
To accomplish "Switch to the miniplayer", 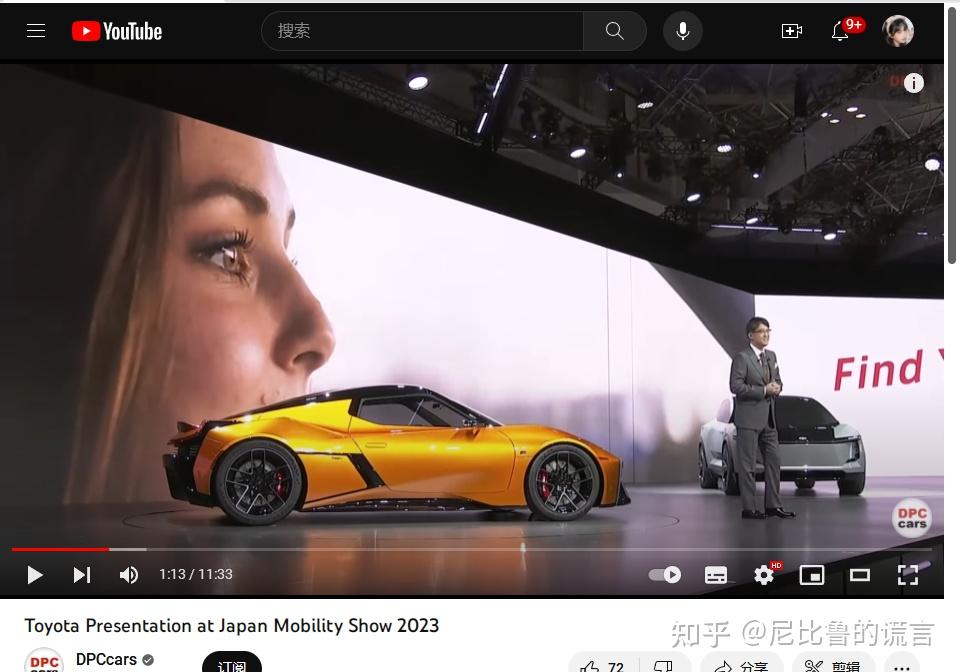I will (x=812, y=575).
